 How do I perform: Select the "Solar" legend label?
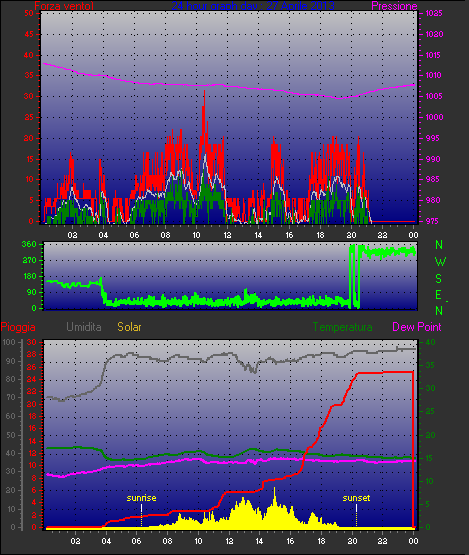[129, 327]
